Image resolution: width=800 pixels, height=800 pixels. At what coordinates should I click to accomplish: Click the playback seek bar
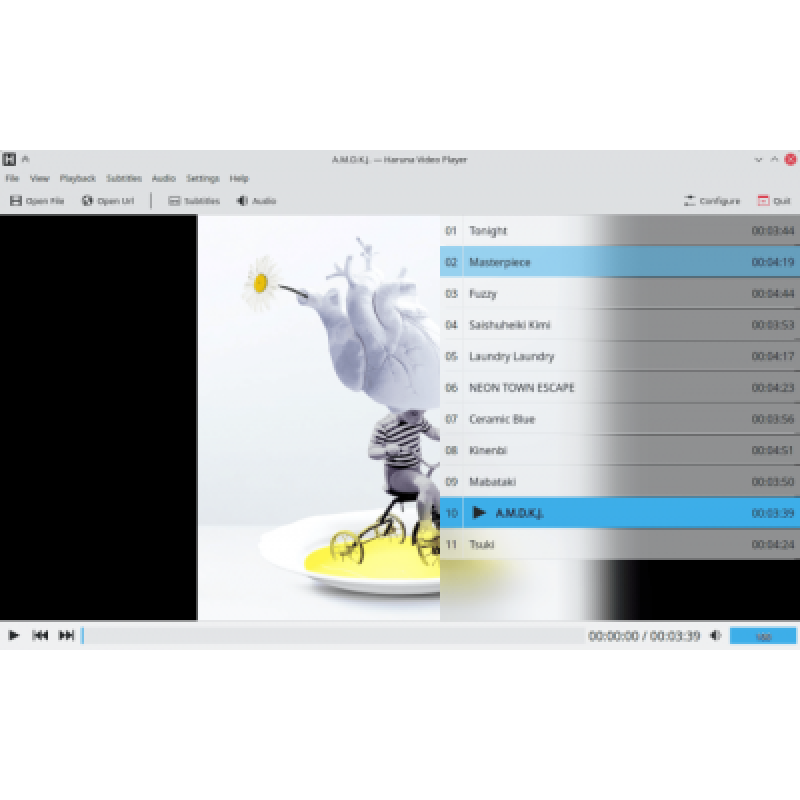coord(330,636)
